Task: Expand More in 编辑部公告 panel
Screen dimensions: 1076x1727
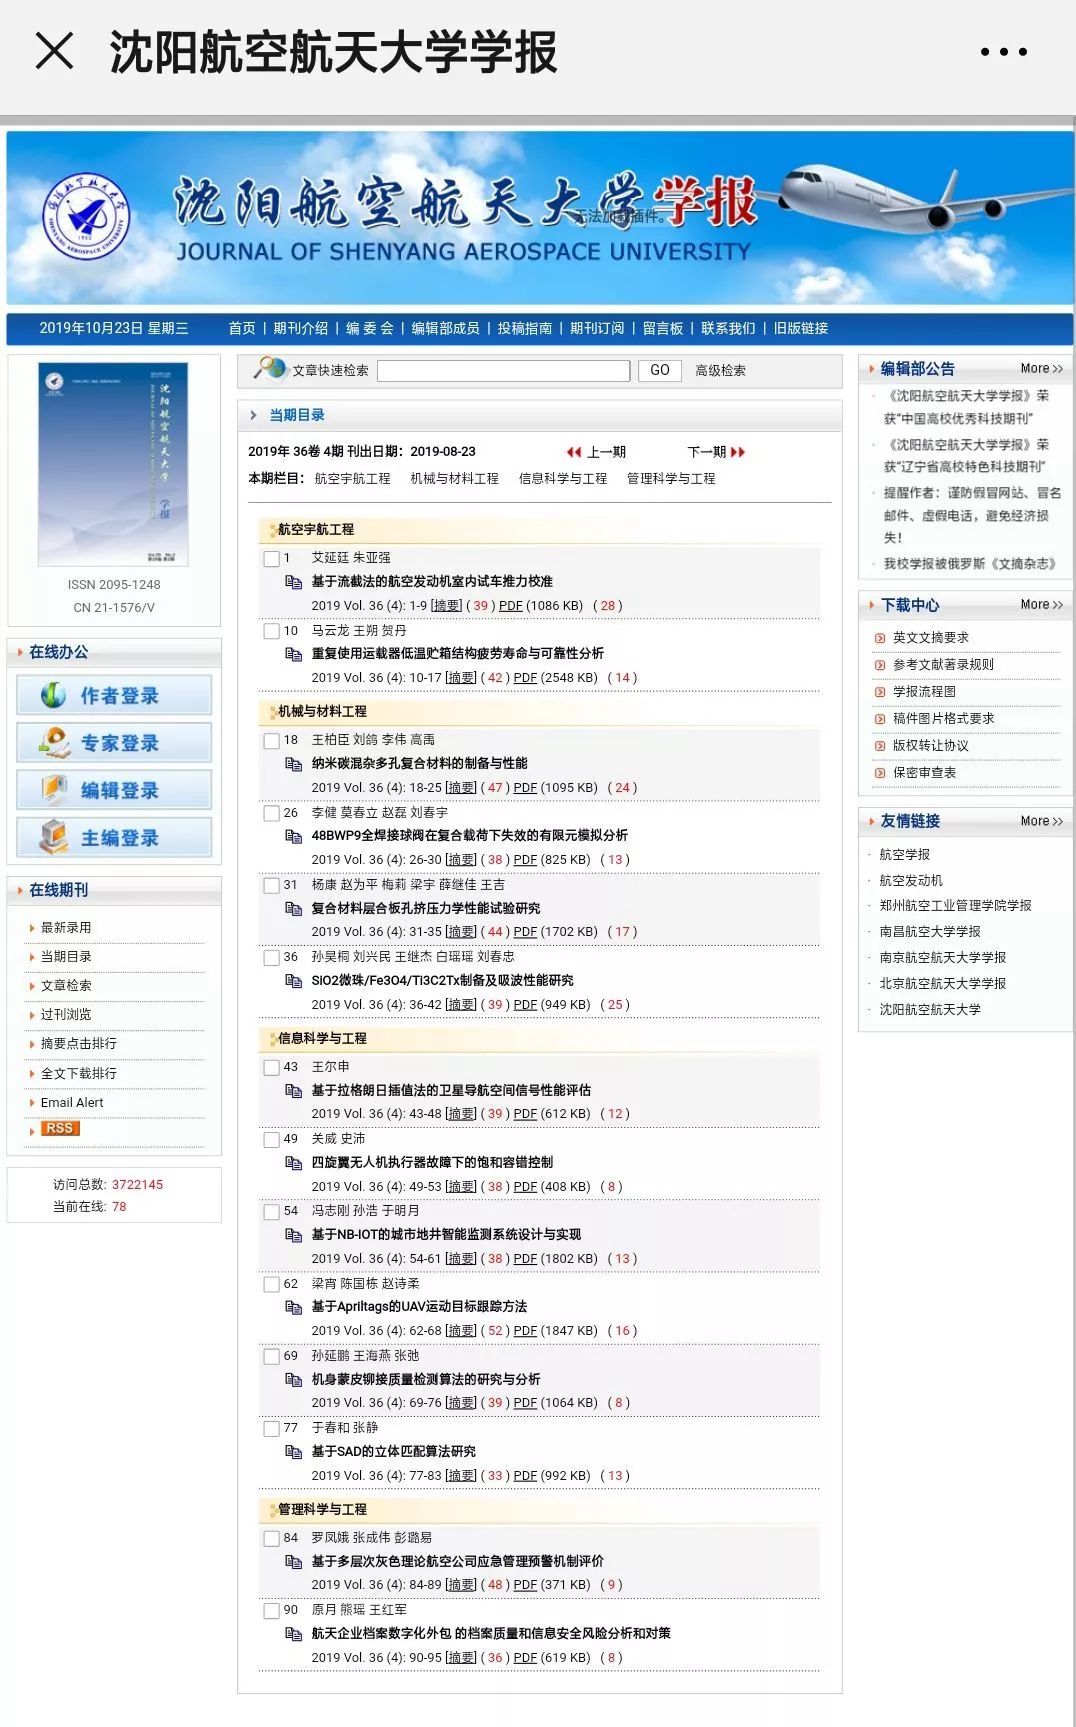Action: 1041,369
